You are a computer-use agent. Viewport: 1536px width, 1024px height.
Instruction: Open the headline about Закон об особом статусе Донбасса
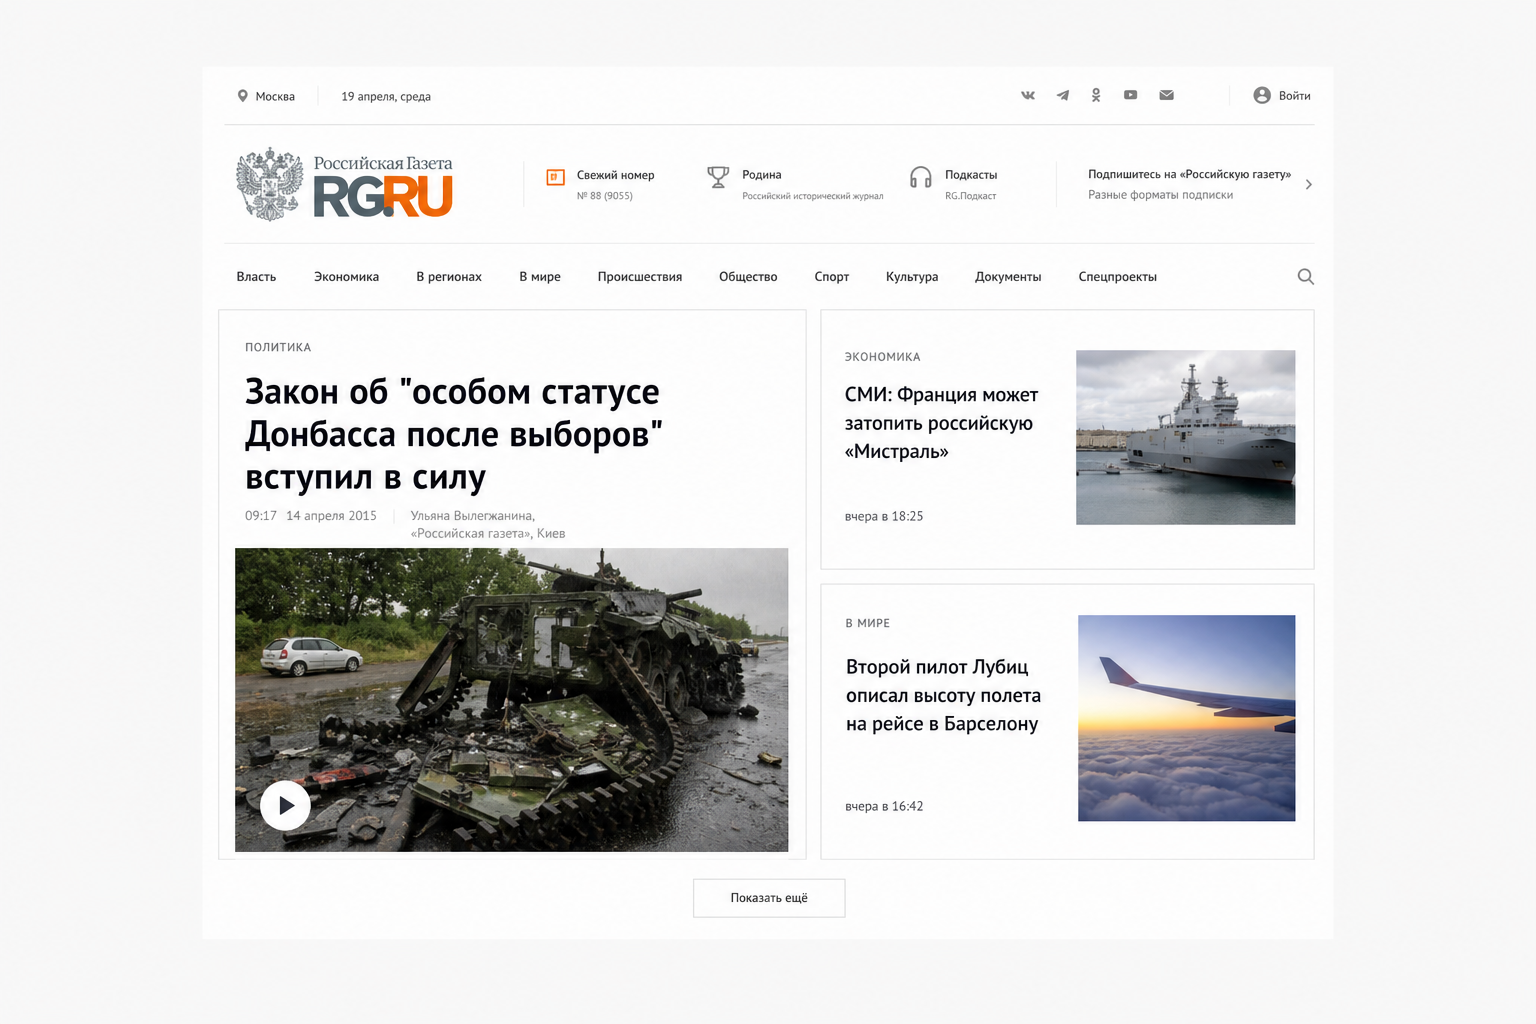[x=454, y=434]
